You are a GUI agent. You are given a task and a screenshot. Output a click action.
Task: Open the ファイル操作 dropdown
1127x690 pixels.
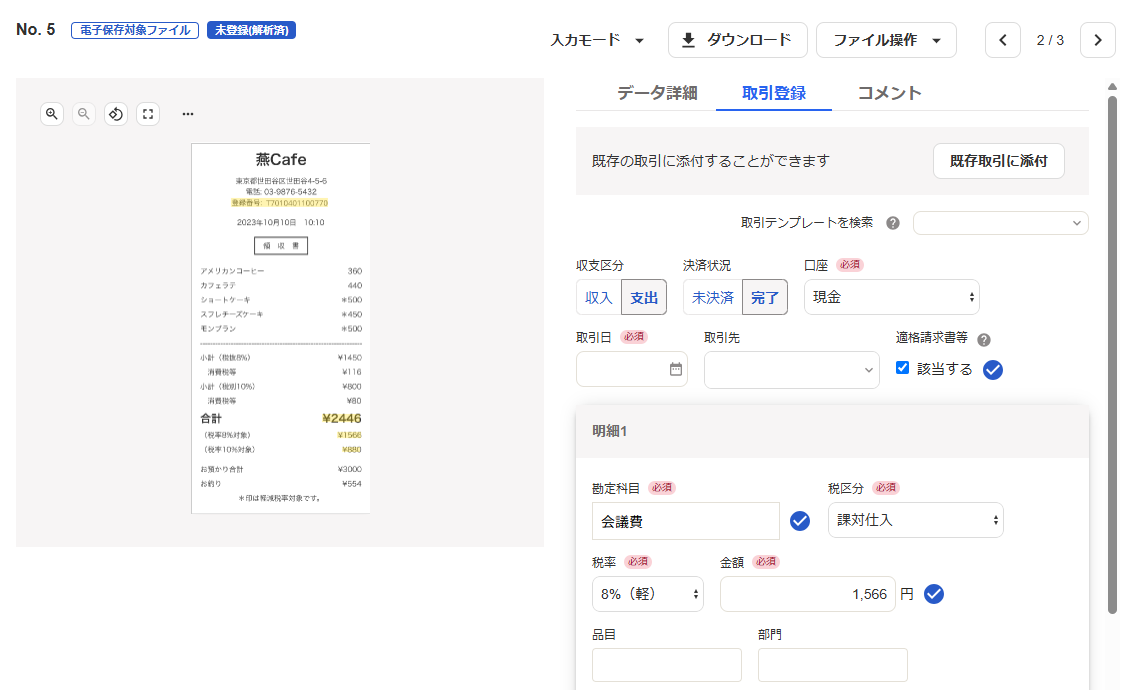click(x=886, y=40)
